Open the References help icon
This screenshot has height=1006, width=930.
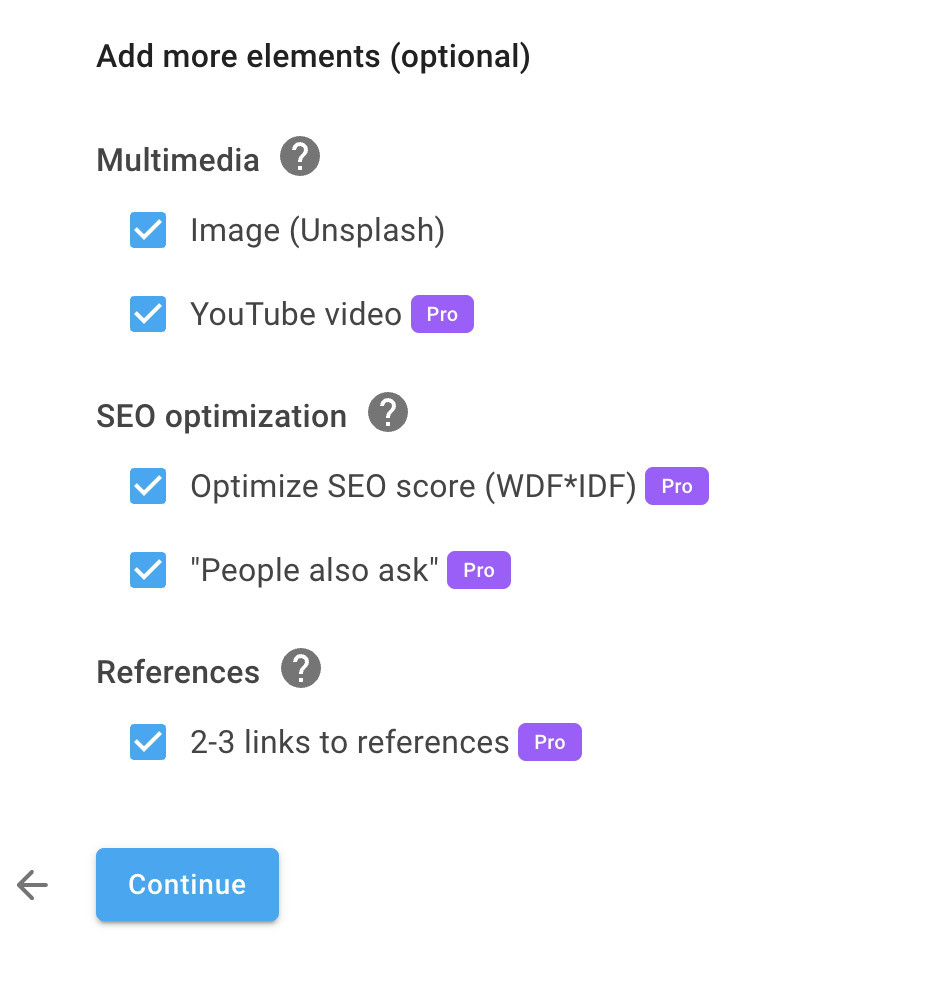[x=299, y=668]
